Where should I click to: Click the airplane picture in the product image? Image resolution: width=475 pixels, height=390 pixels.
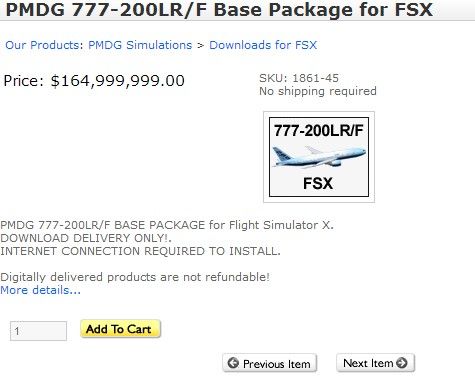tap(319, 156)
